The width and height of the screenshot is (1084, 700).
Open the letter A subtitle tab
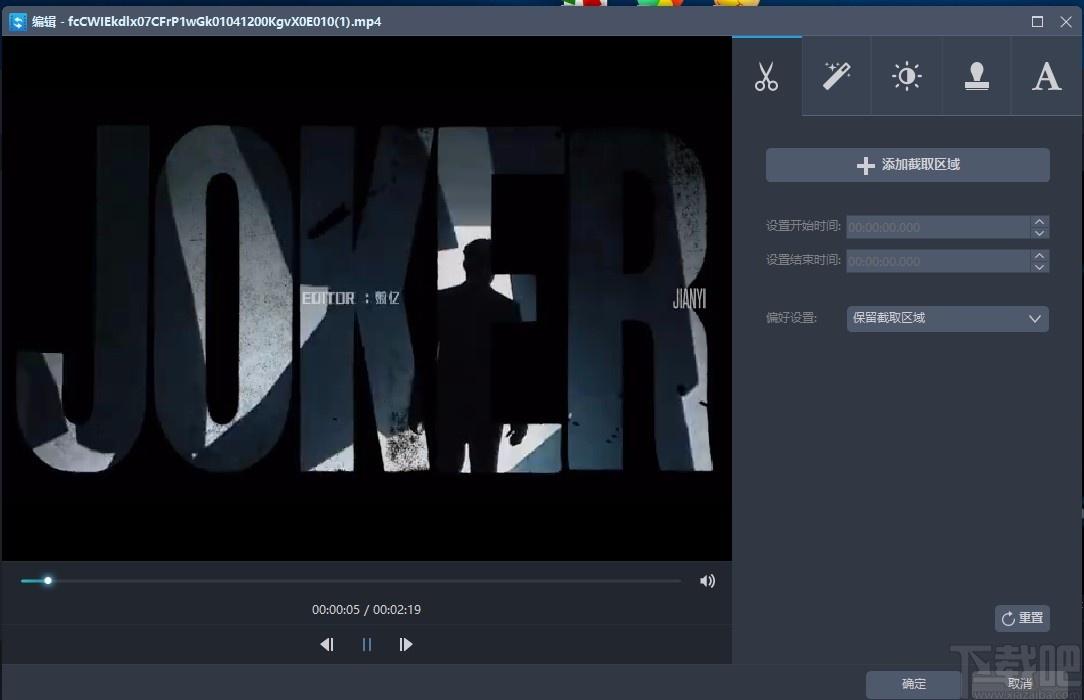(x=1047, y=76)
